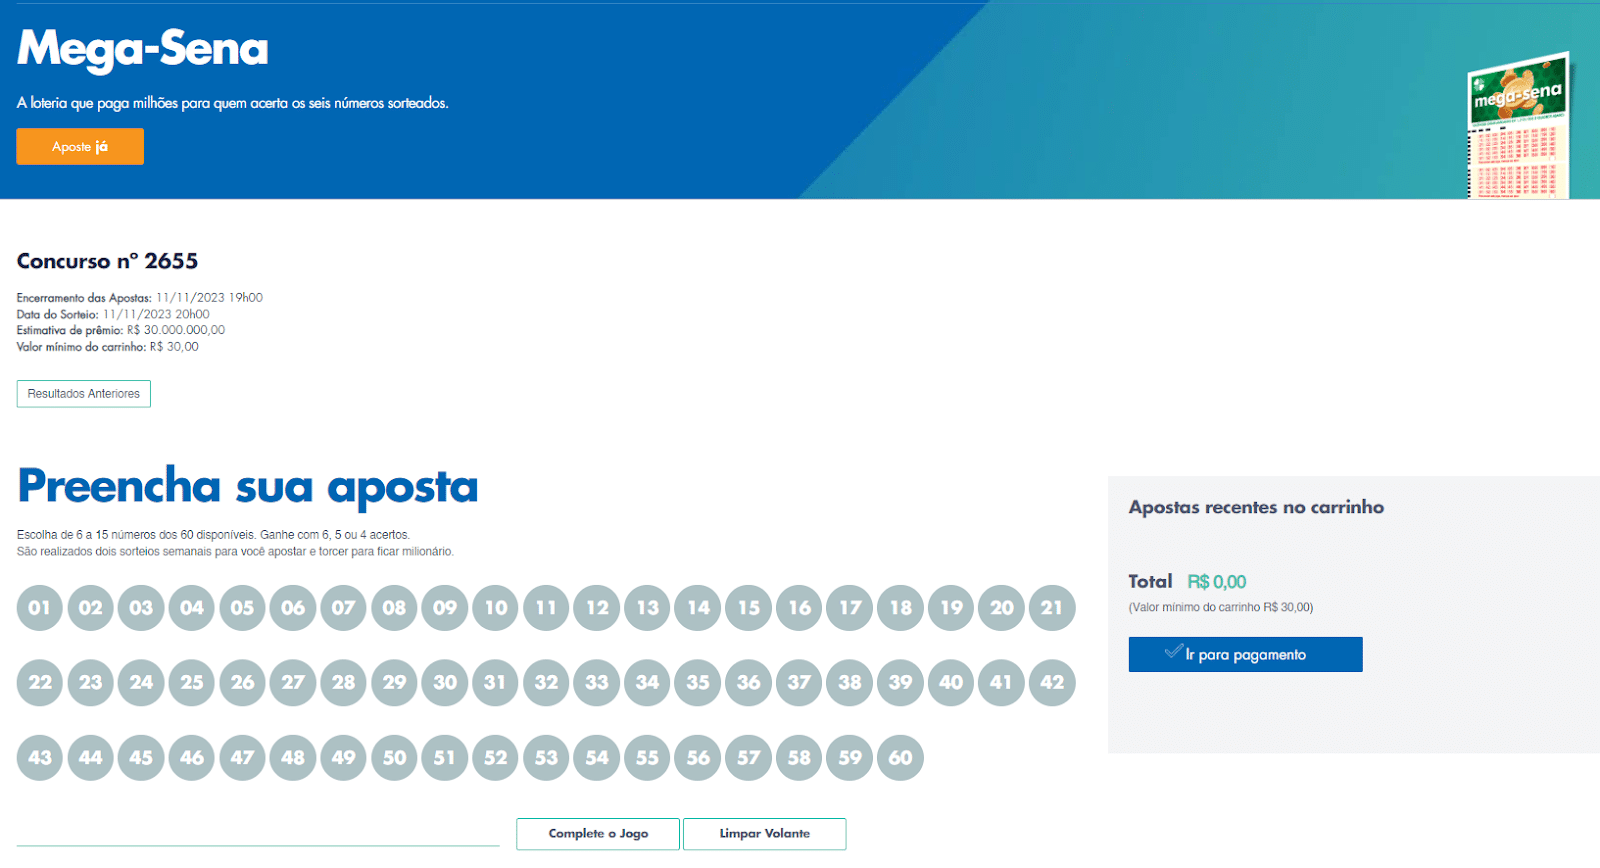Select number 57

(x=749, y=758)
